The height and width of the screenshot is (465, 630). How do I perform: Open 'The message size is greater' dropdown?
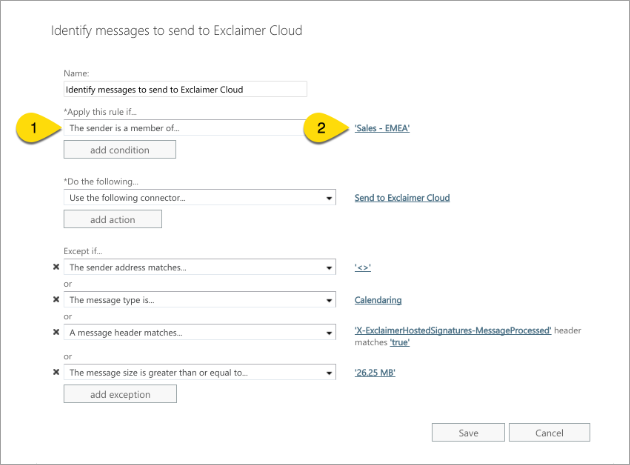point(329,373)
